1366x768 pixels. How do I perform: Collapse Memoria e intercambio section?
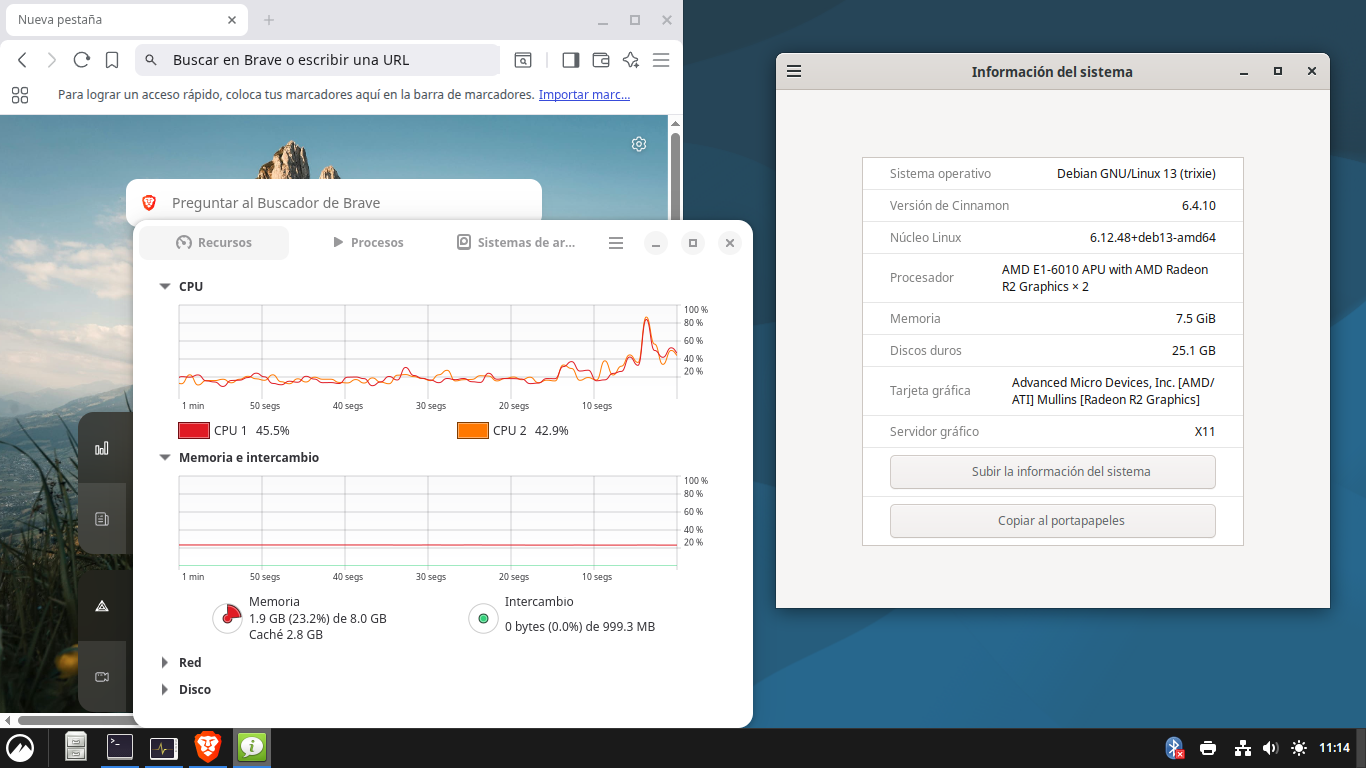click(165, 458)
